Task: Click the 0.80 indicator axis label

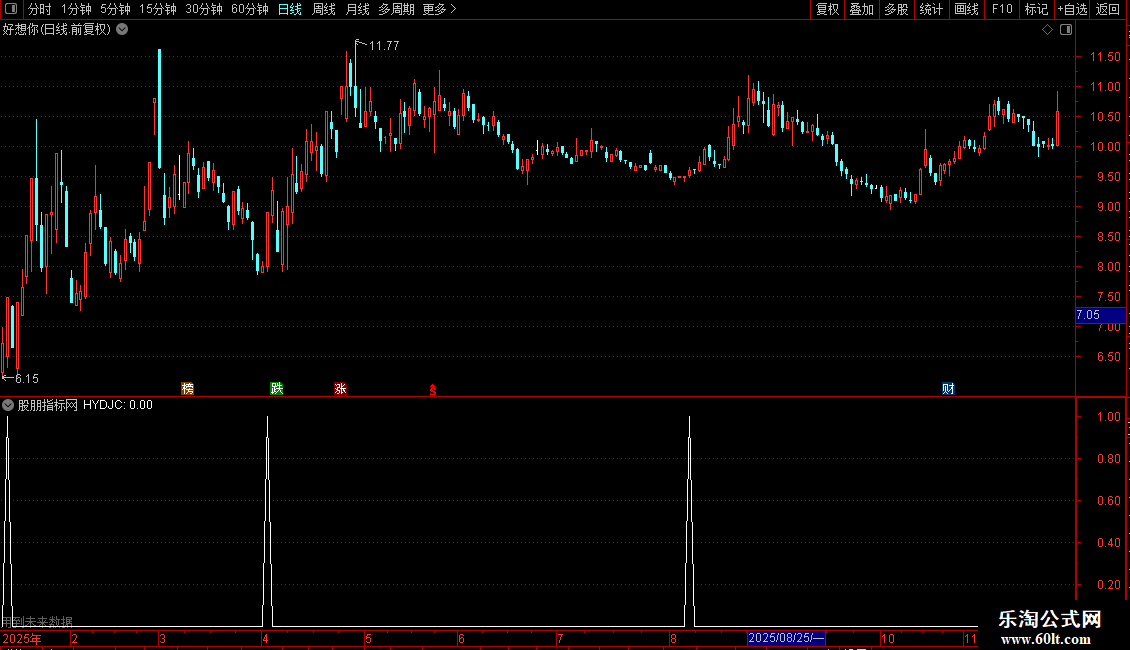Action: coord(1108,459)
